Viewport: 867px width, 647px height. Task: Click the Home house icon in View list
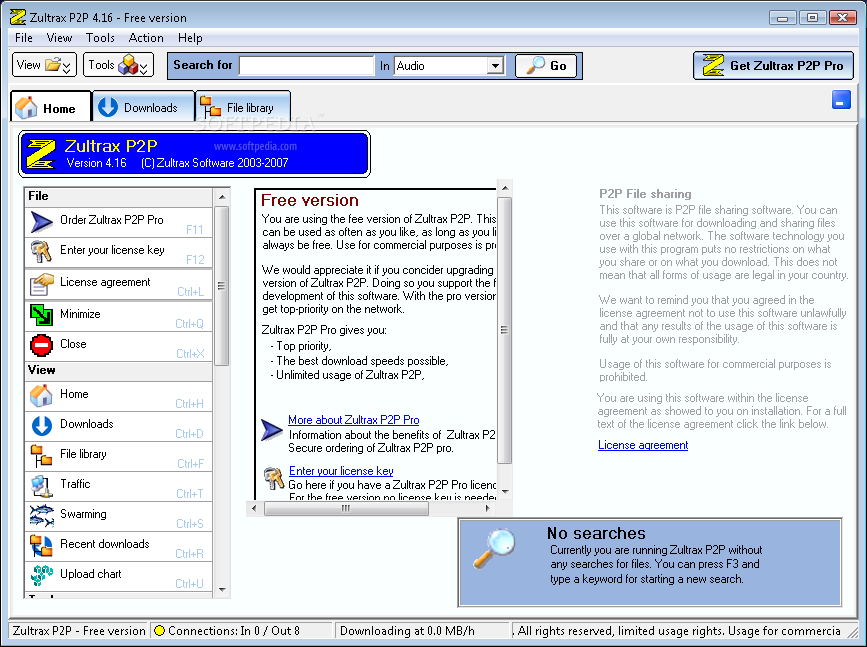pyautogui.click(x=41, y=395)
